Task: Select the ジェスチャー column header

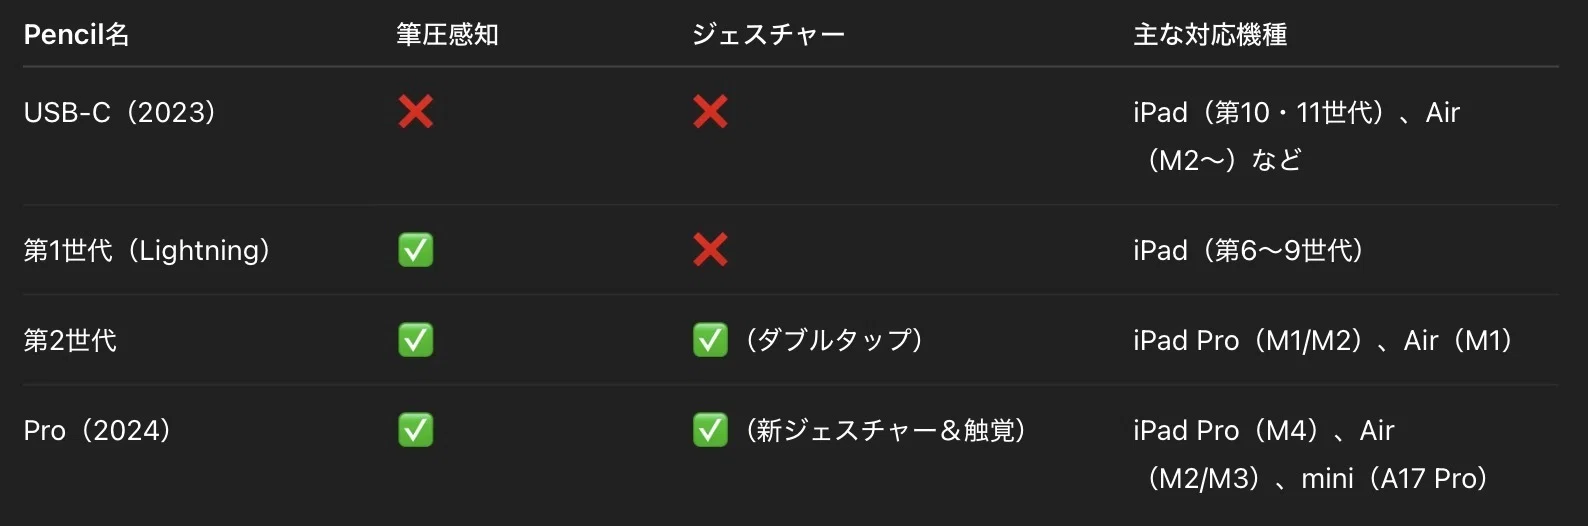Action: point(768,34)
